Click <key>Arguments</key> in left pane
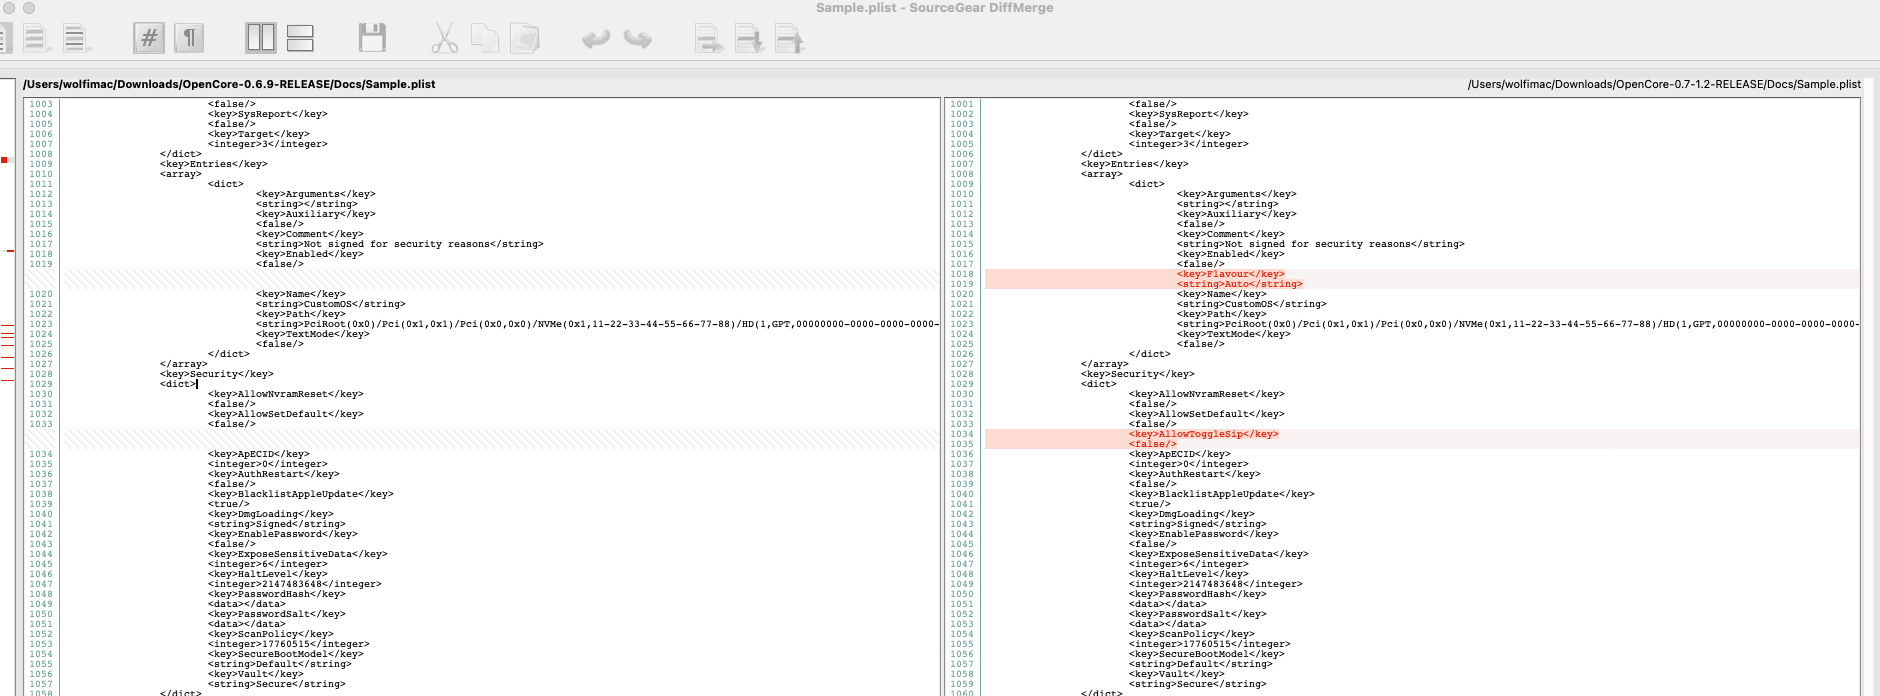Screen dimensions: 1880x696 pyautogui.click(x=315, y=194)
